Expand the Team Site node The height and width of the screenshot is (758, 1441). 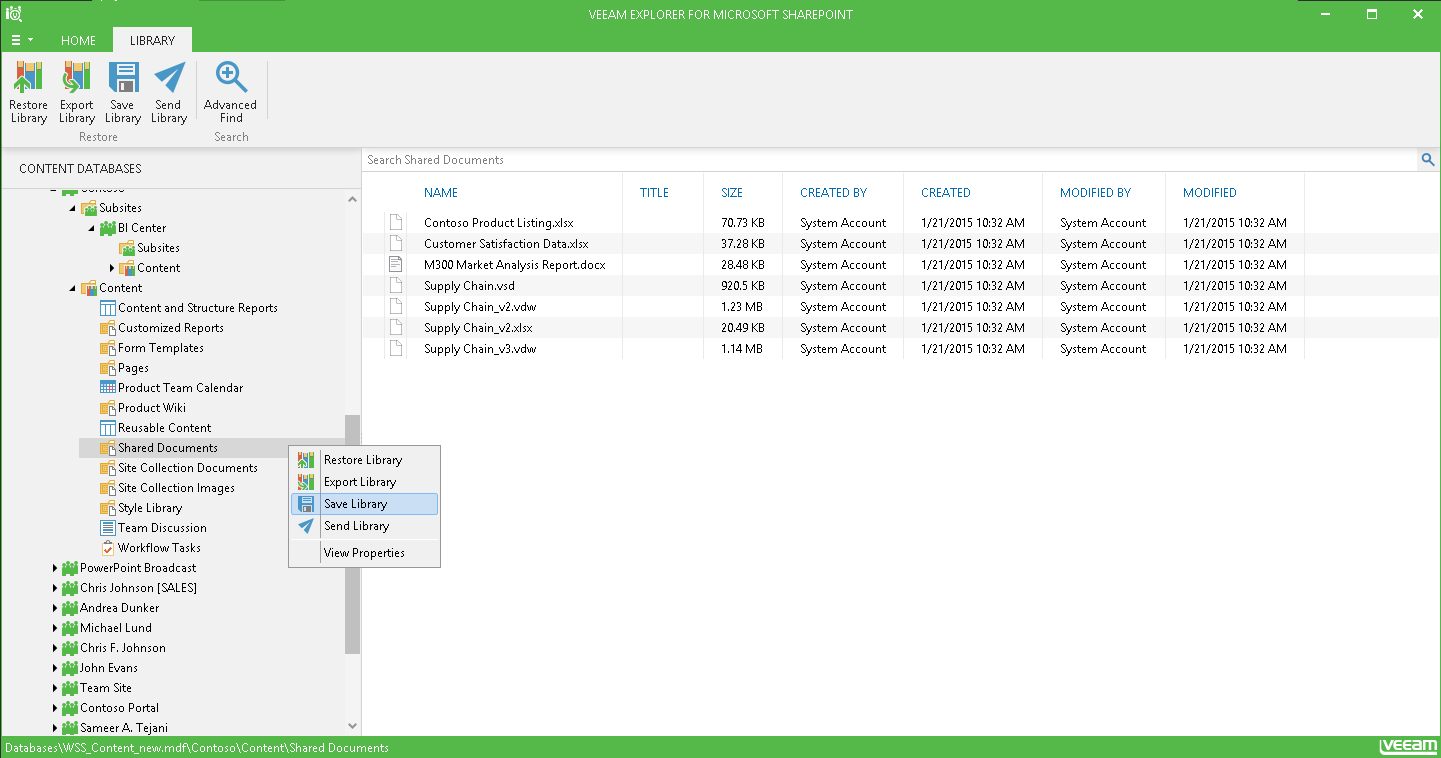[x=54, y=688]
